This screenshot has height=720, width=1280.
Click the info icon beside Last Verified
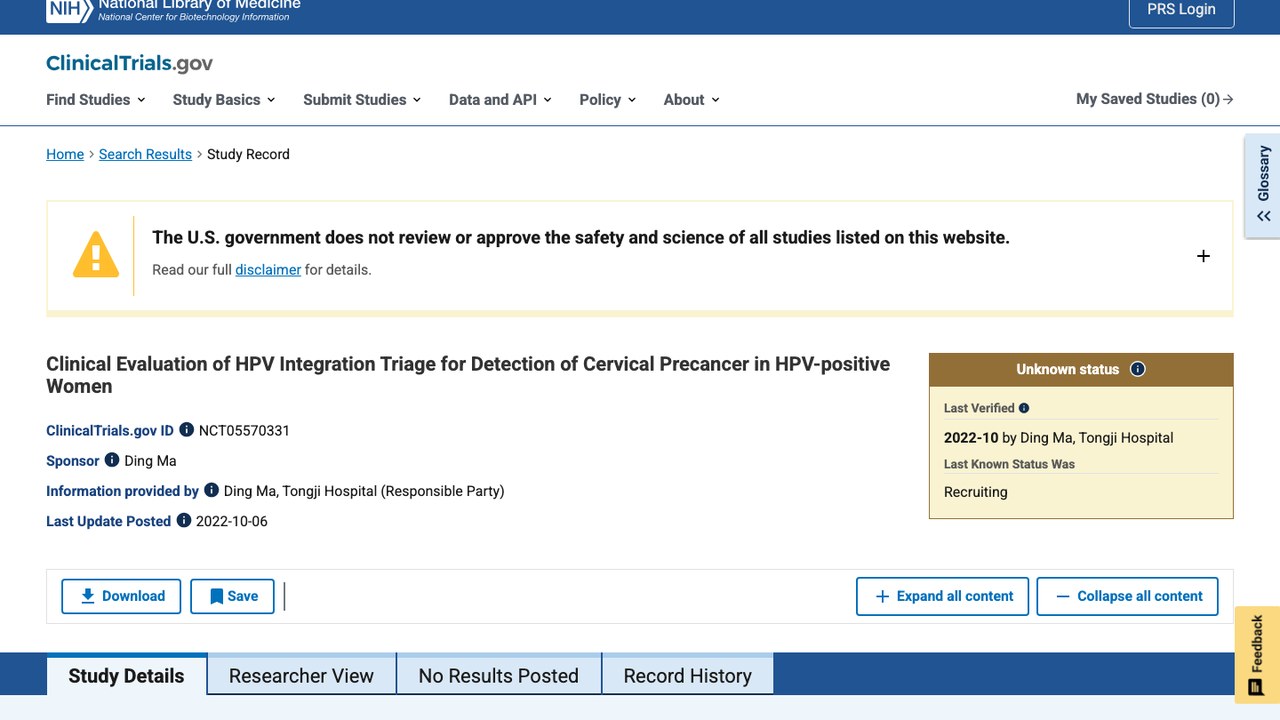tap(1024, 408)
